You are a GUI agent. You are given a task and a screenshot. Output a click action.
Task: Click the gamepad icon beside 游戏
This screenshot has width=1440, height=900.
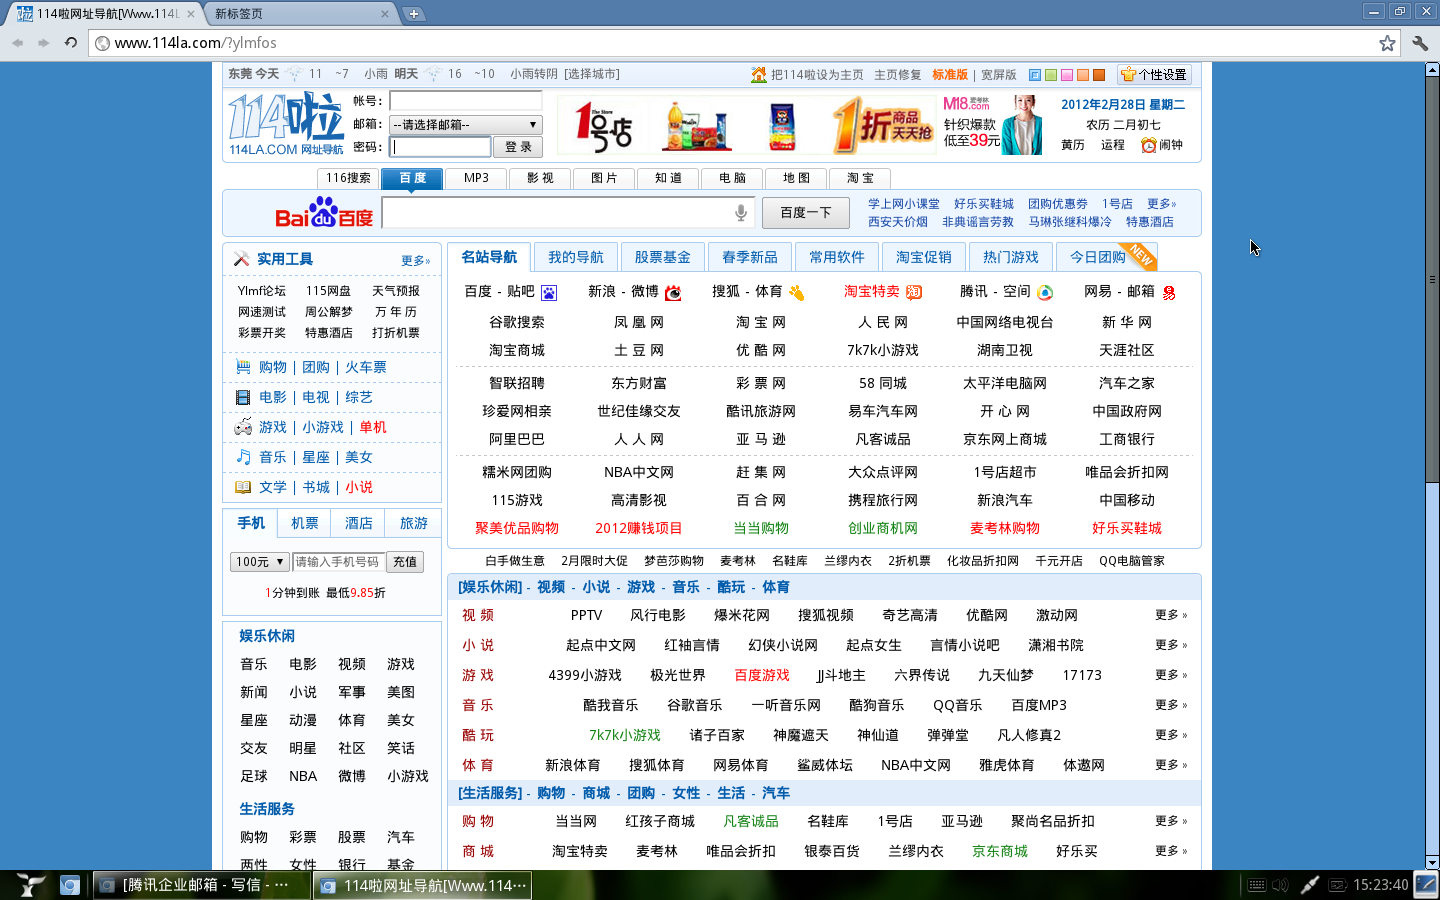pos(243,427)
